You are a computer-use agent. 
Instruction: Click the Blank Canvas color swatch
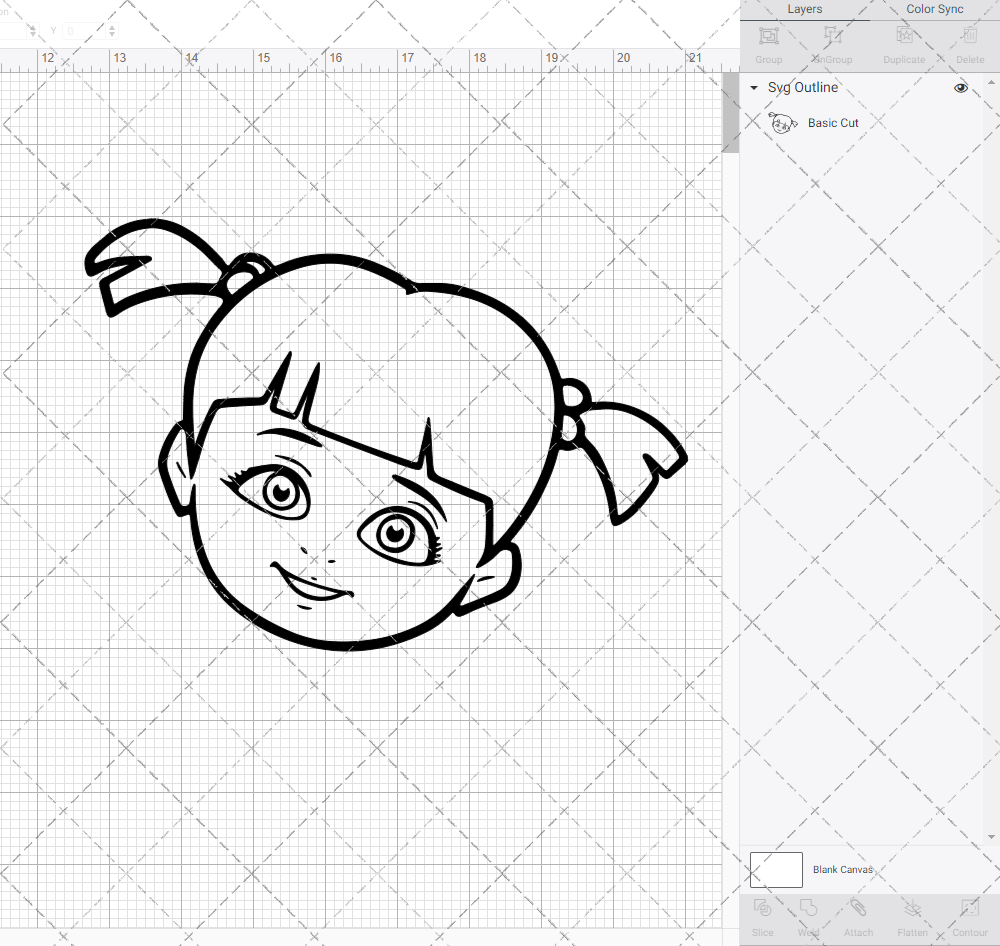pyautogui.click(x=776, y=870)
